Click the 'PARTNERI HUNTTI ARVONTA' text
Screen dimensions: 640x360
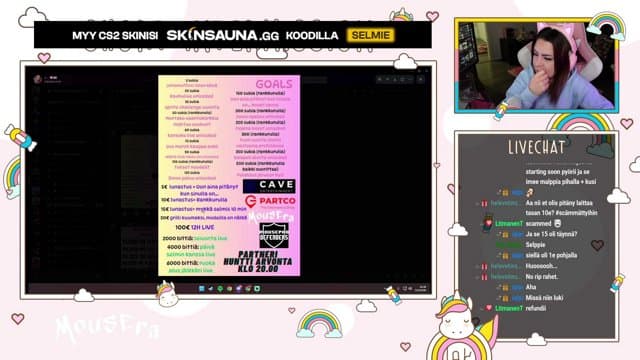(258, 261)
